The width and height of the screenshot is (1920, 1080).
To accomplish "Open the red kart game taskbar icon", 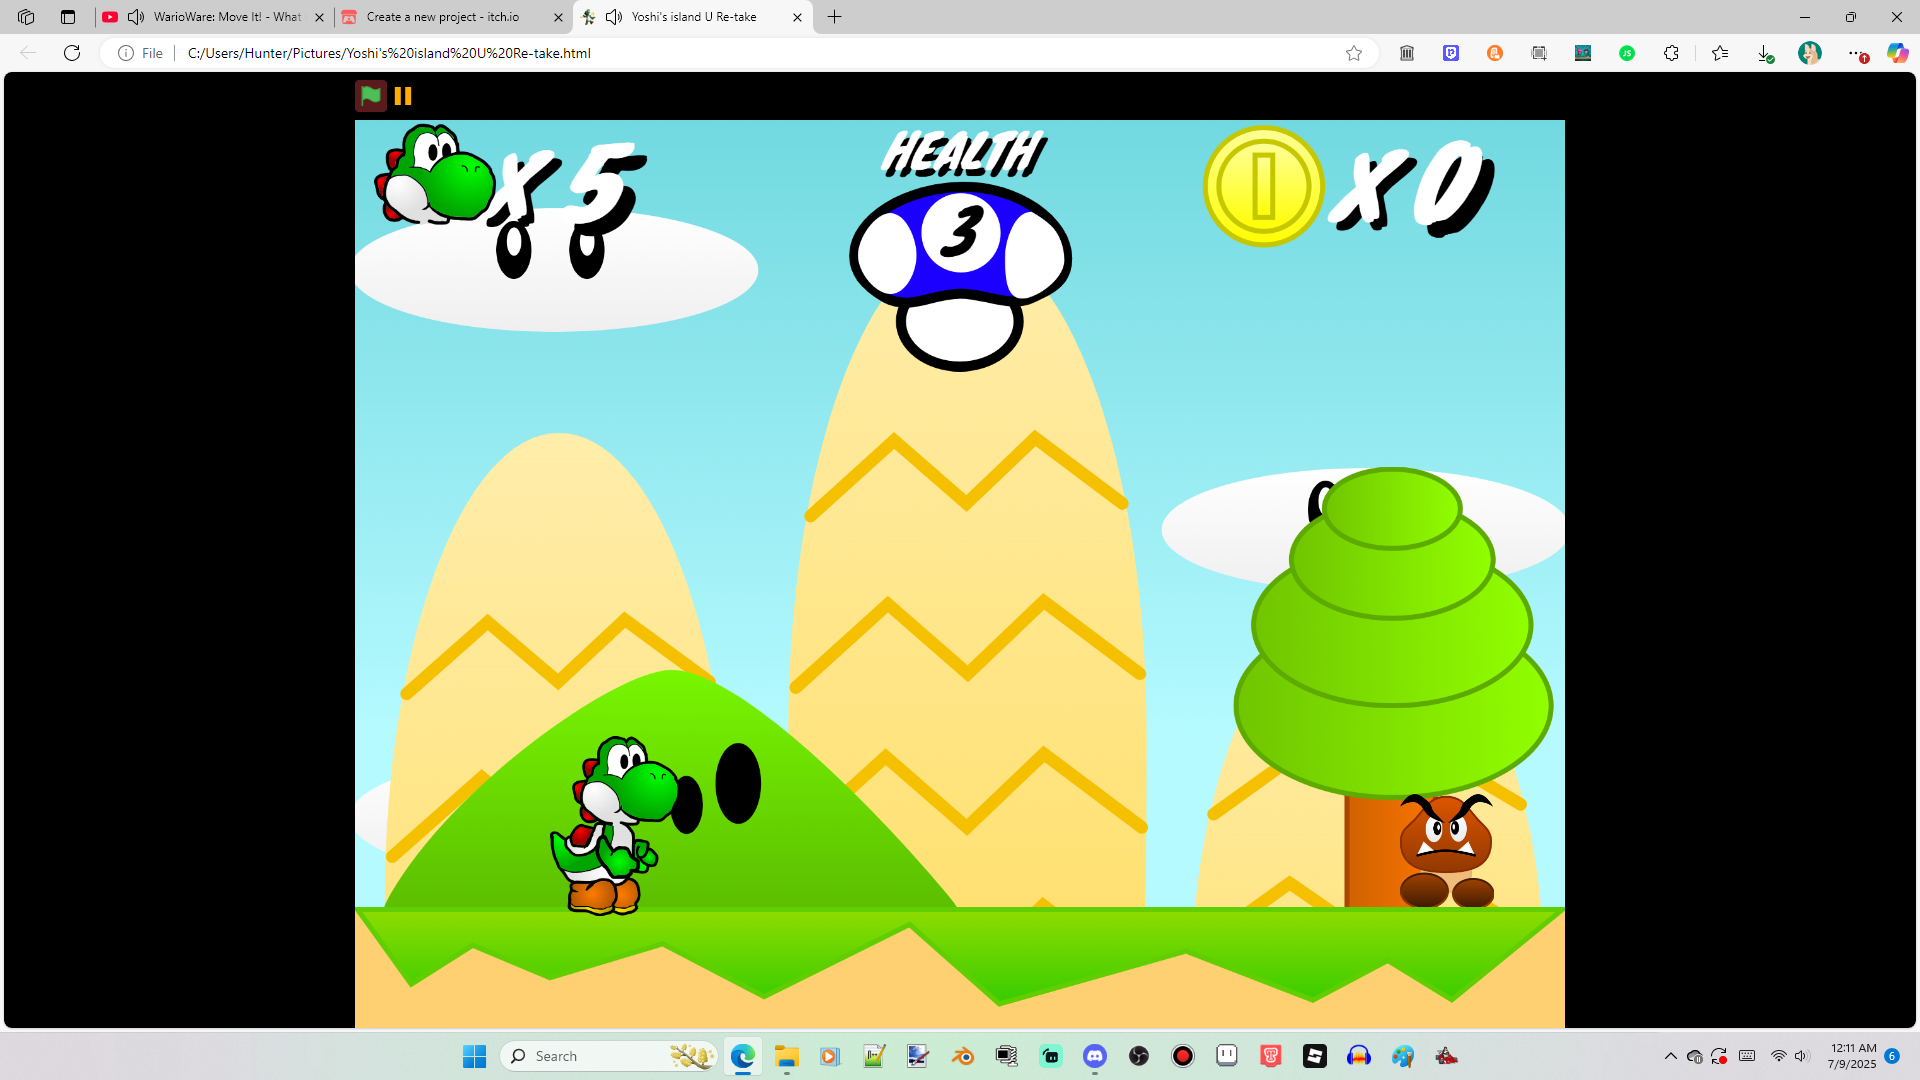I will 1447,1056.
